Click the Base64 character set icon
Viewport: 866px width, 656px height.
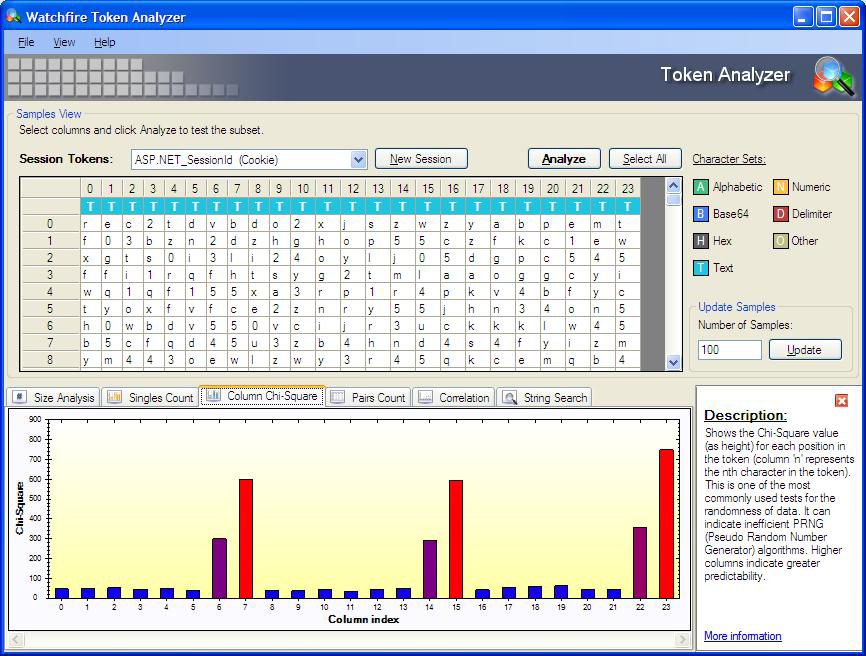pos(701,214)
